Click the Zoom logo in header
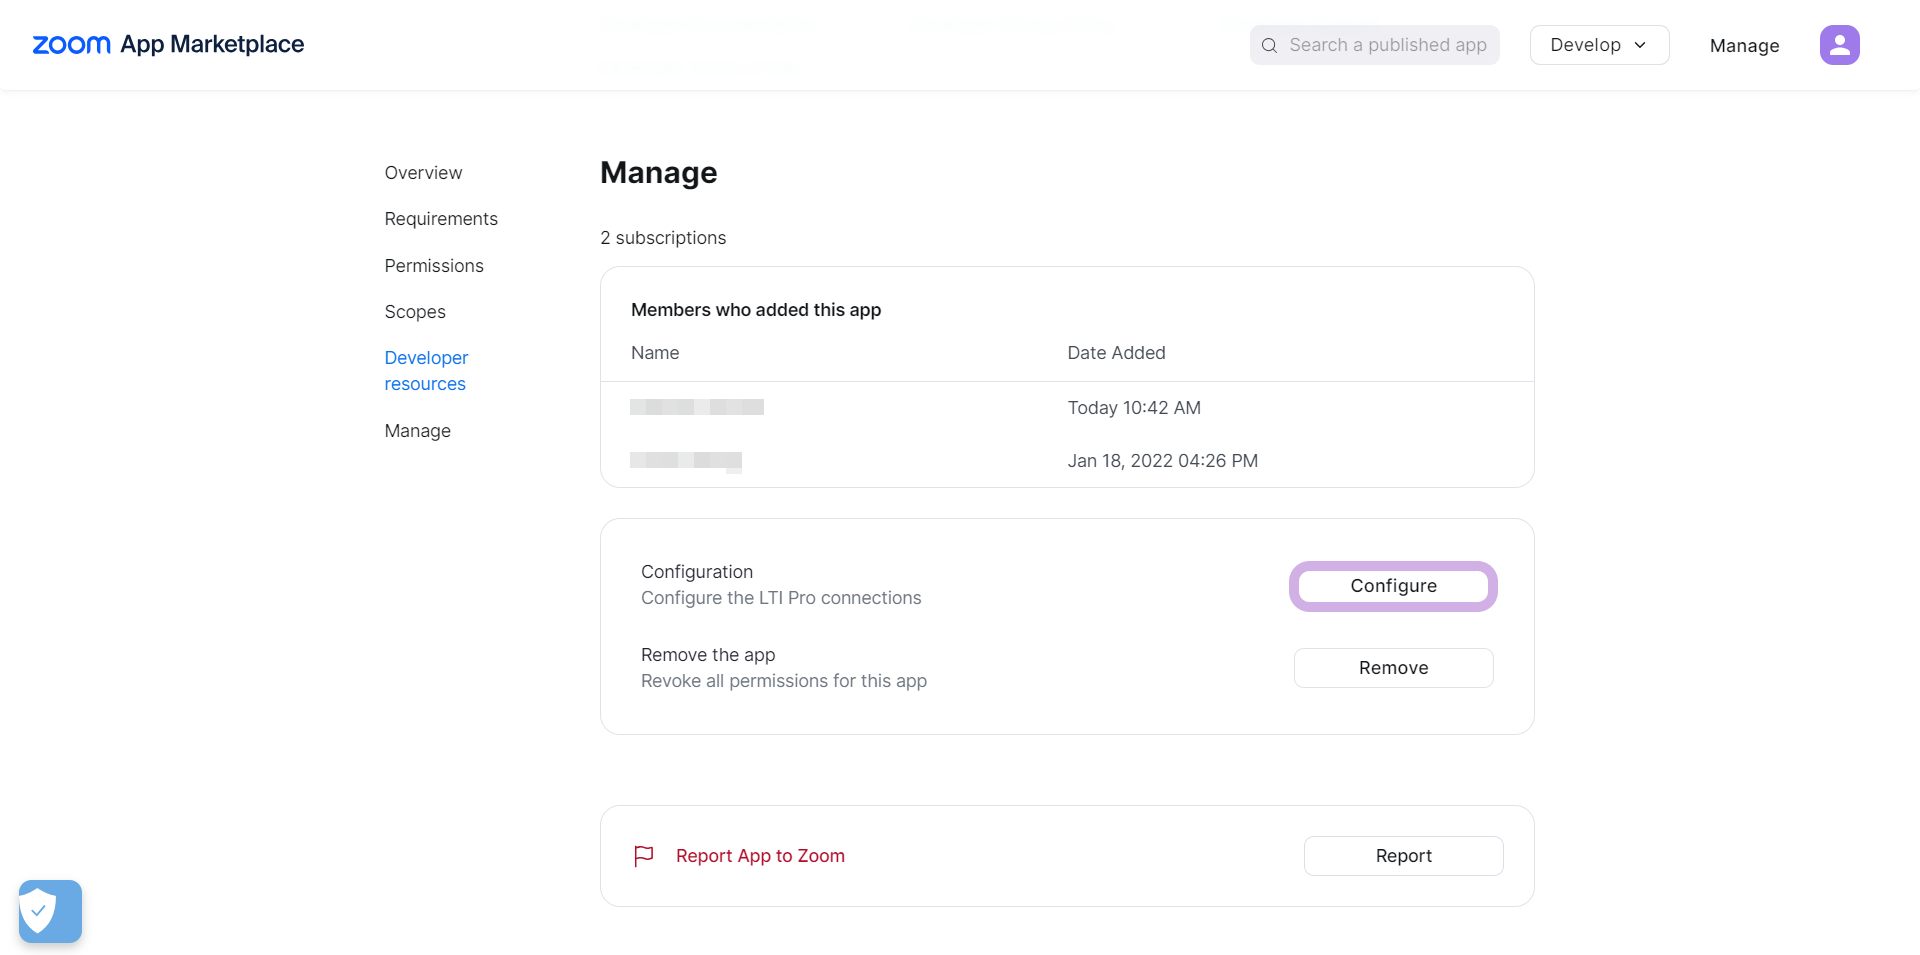Image resolution: width=1920 pixels, height=955 pixels. pos(71,45)
